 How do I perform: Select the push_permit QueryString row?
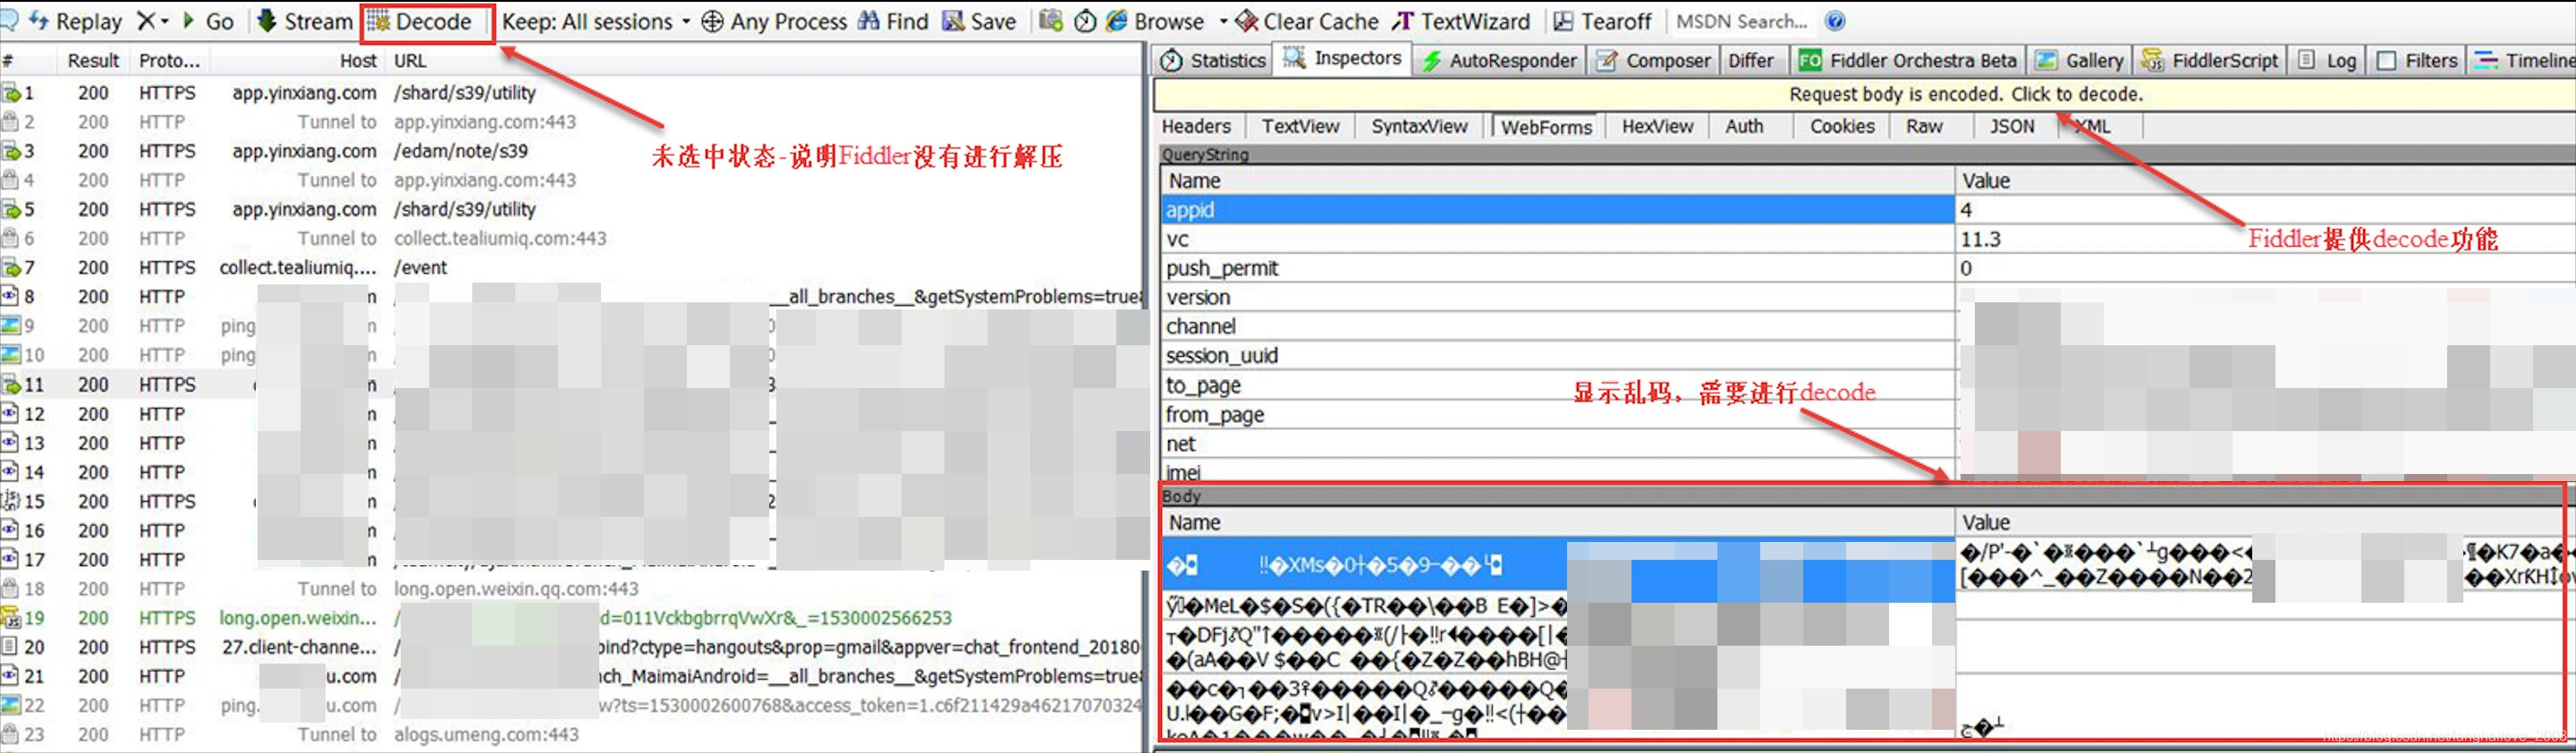pos(1866,268)
